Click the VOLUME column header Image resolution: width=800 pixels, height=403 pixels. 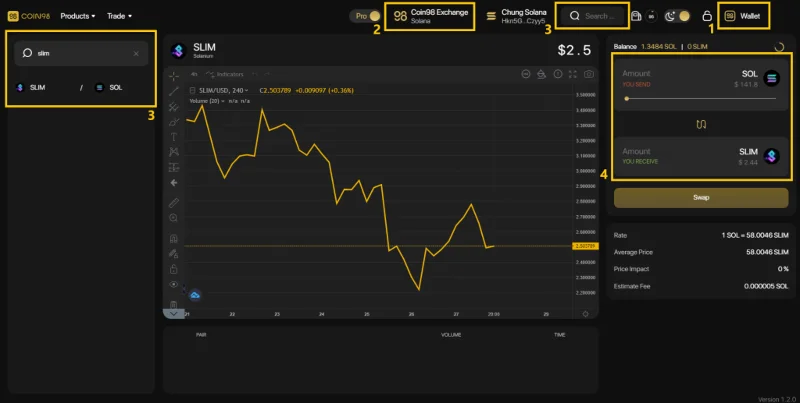click(451, 335)
